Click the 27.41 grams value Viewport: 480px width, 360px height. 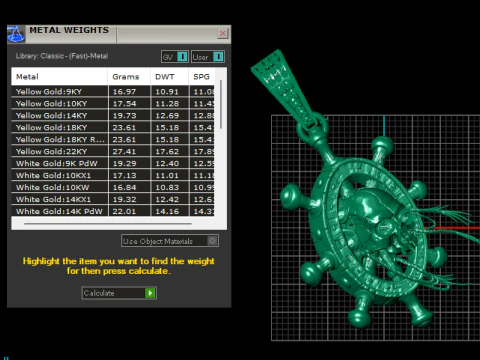pos(124,152)
